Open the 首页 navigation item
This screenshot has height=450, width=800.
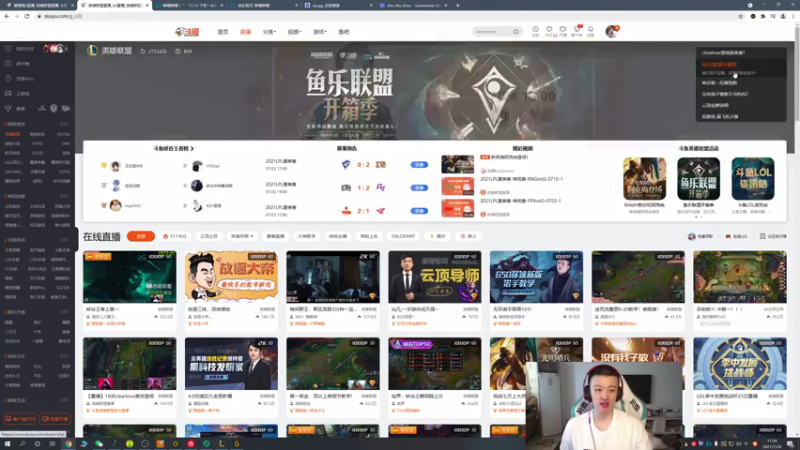tap(223, 32)
